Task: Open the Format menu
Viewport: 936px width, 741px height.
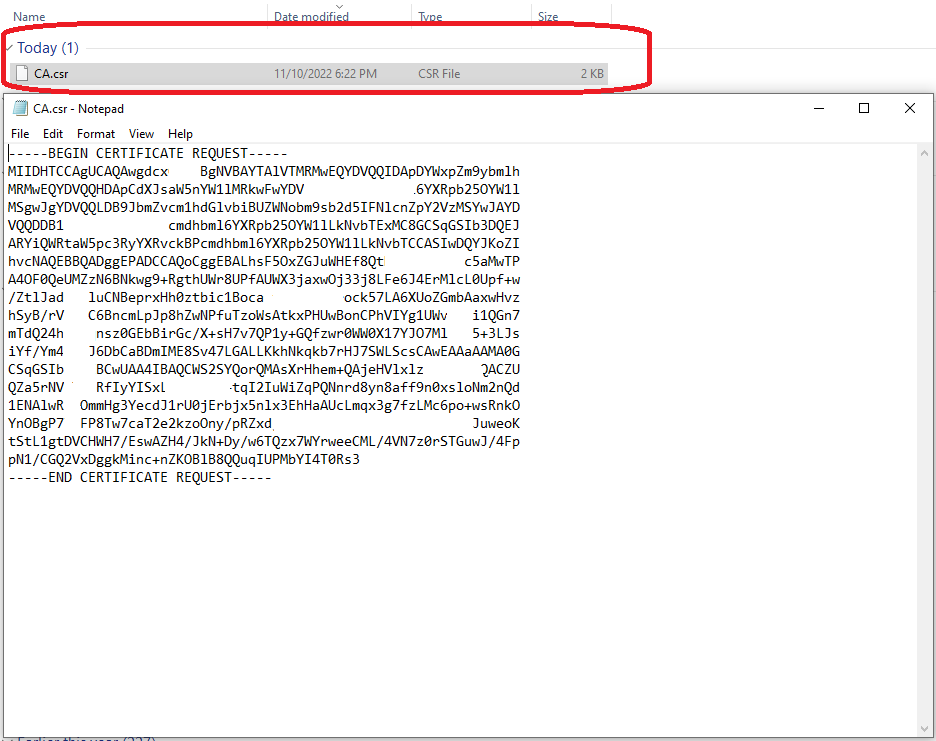Action: 96,134
